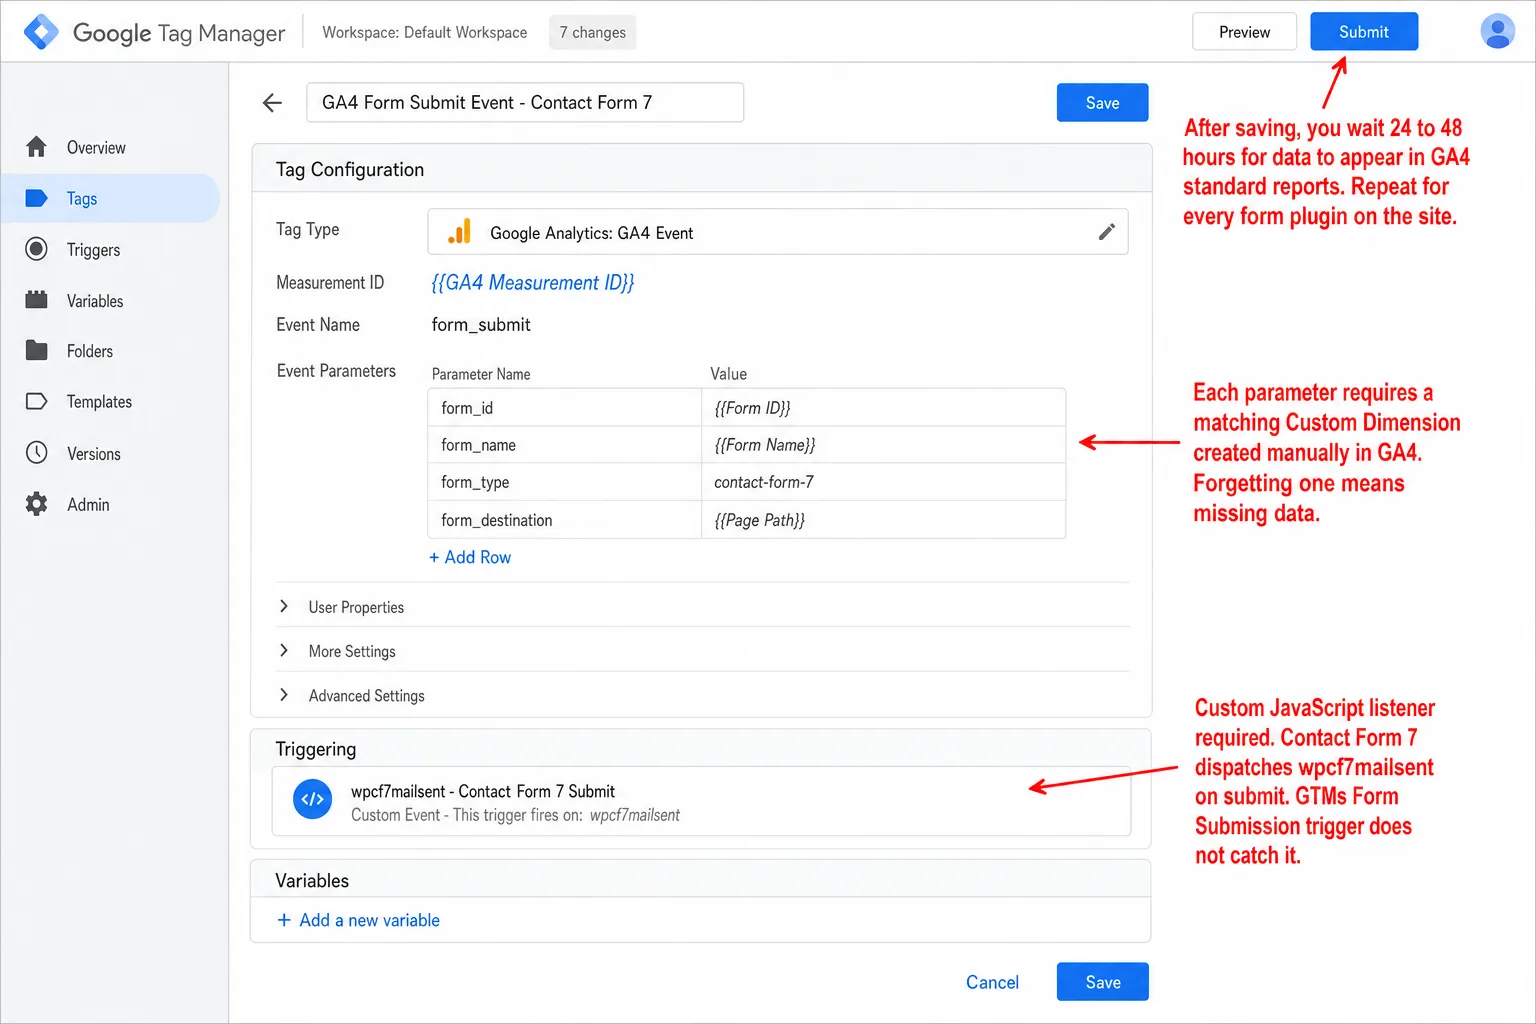
Task: Open the wpcf7mailsent - Contact Form 7 Submit trigger
Action: pos(701,801)
